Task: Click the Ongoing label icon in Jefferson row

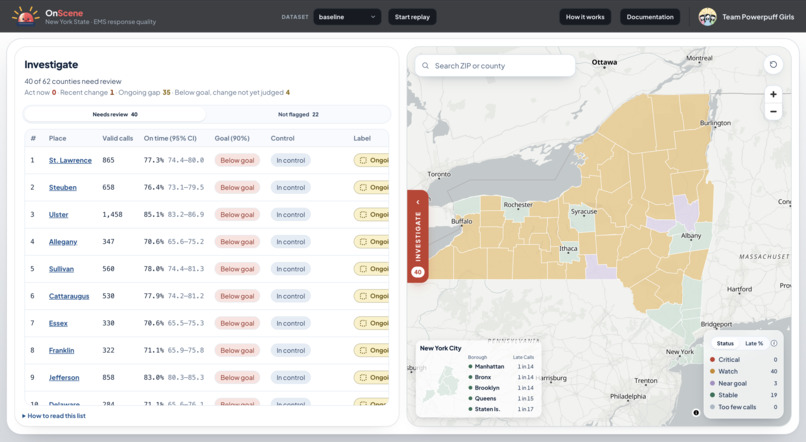Action: (363, 378)
